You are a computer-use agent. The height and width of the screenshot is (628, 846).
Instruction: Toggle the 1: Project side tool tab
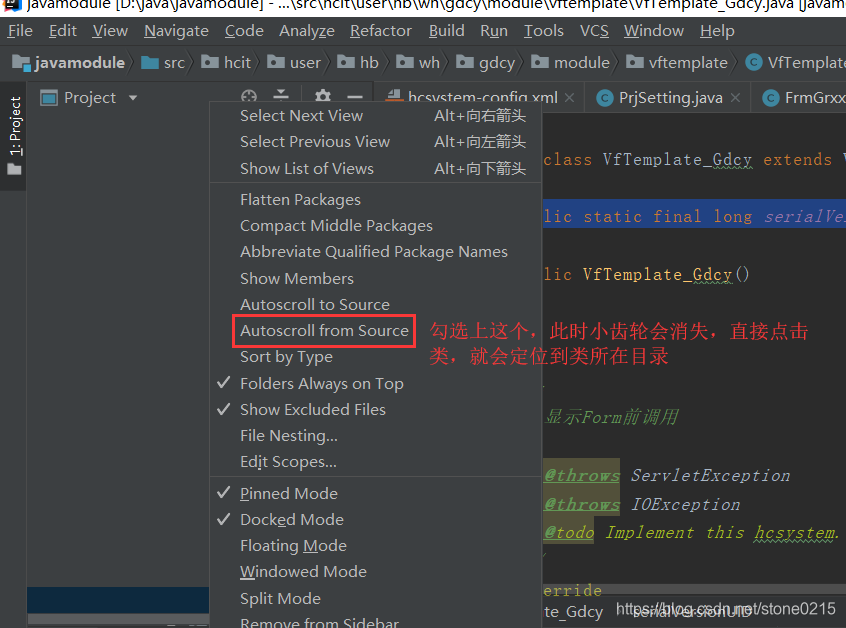click(x=14, y=136)
